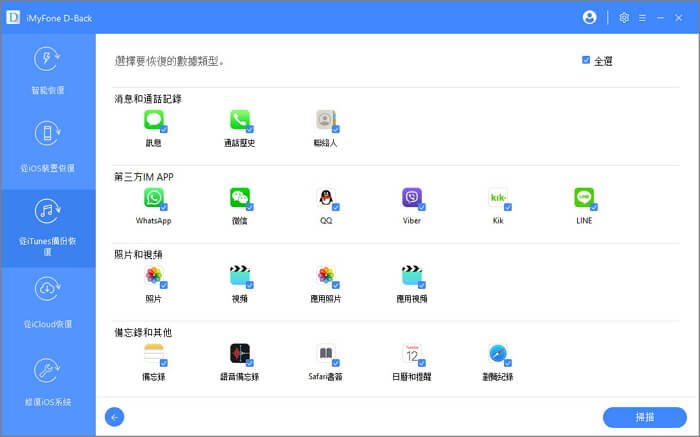Select the Safari書籤 bookmark icon
700x437 pixels.
[325, 354]
